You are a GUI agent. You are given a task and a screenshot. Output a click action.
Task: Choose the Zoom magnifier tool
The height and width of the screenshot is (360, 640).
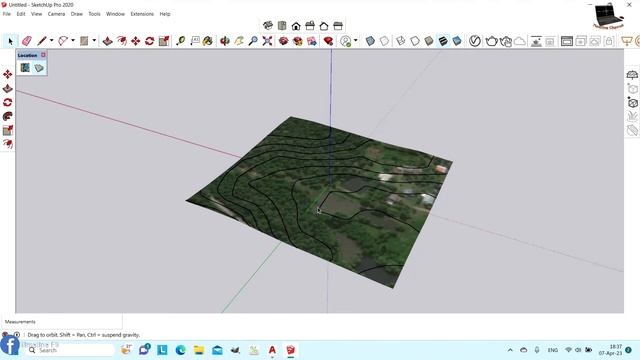coord(253,41)
